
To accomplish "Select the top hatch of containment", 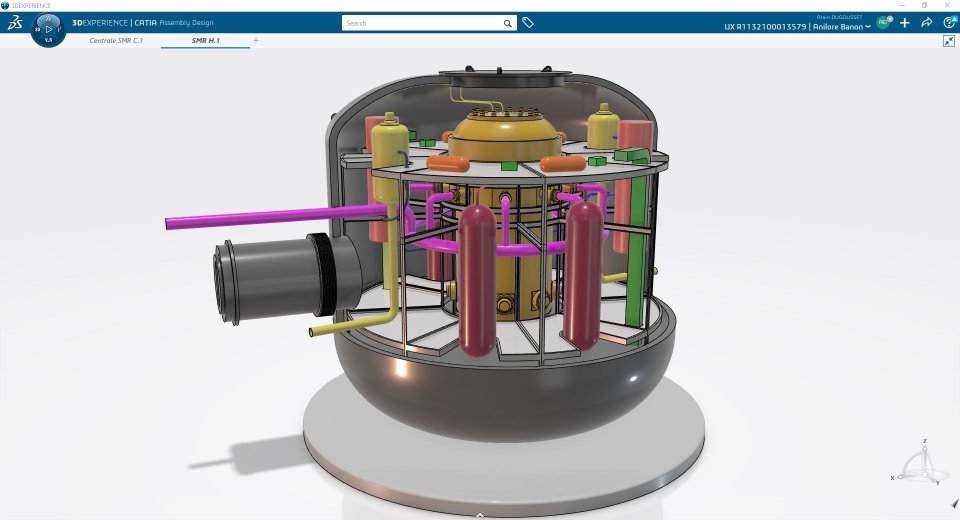I will tap(504, 78).
